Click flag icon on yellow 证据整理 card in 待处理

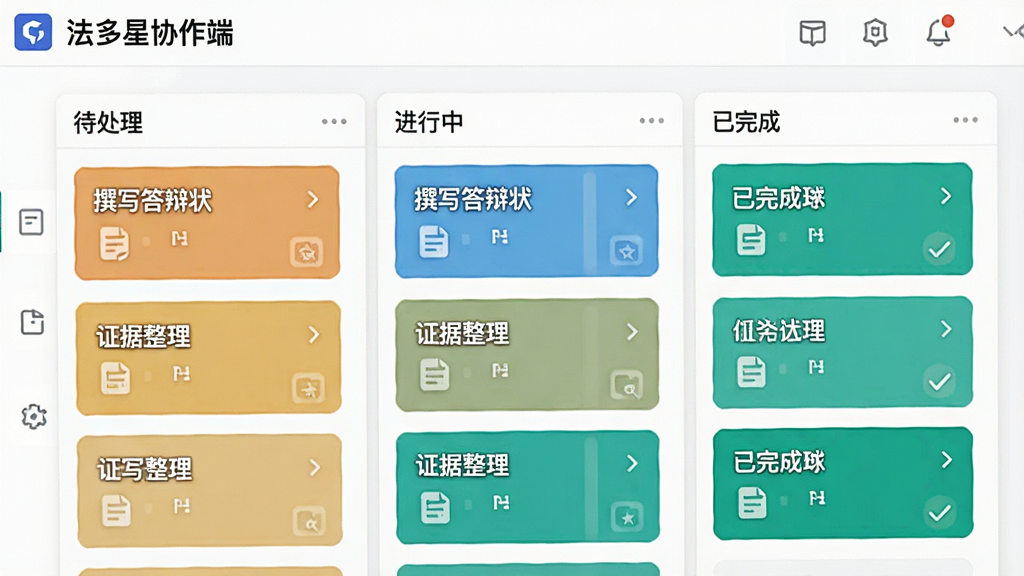coord(182,374)
